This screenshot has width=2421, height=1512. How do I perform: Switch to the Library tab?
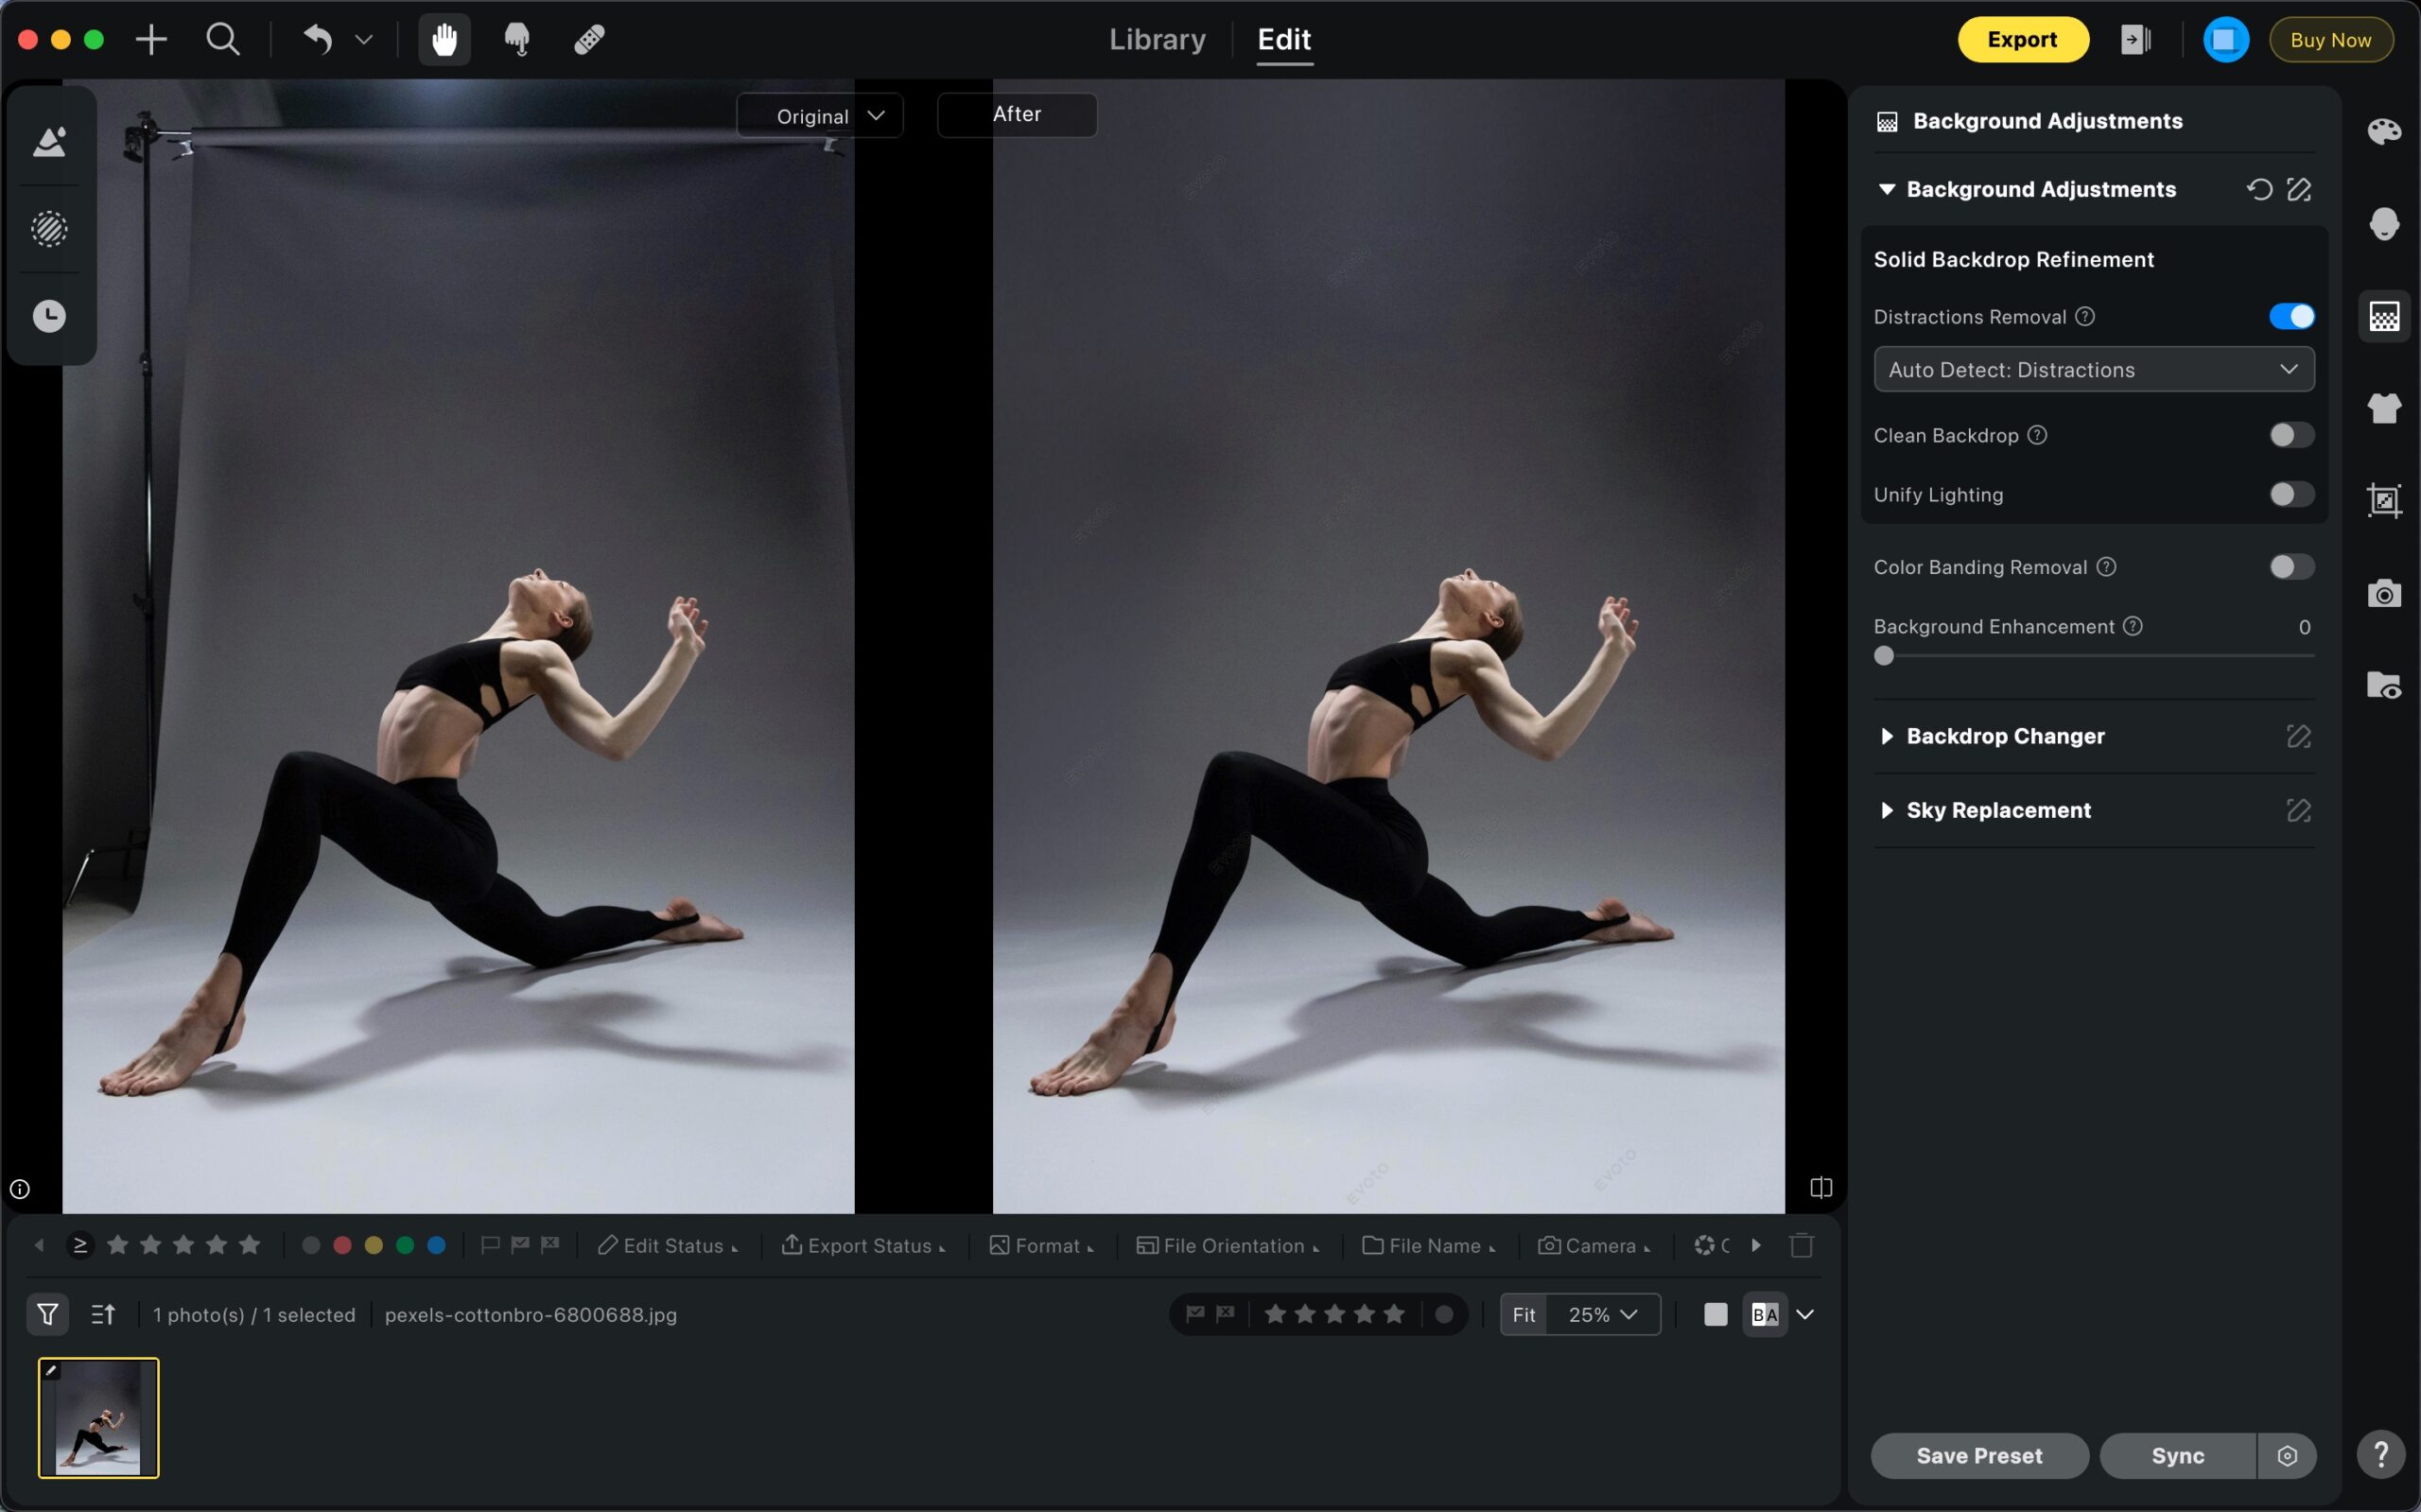click(x=1157, y=39)
